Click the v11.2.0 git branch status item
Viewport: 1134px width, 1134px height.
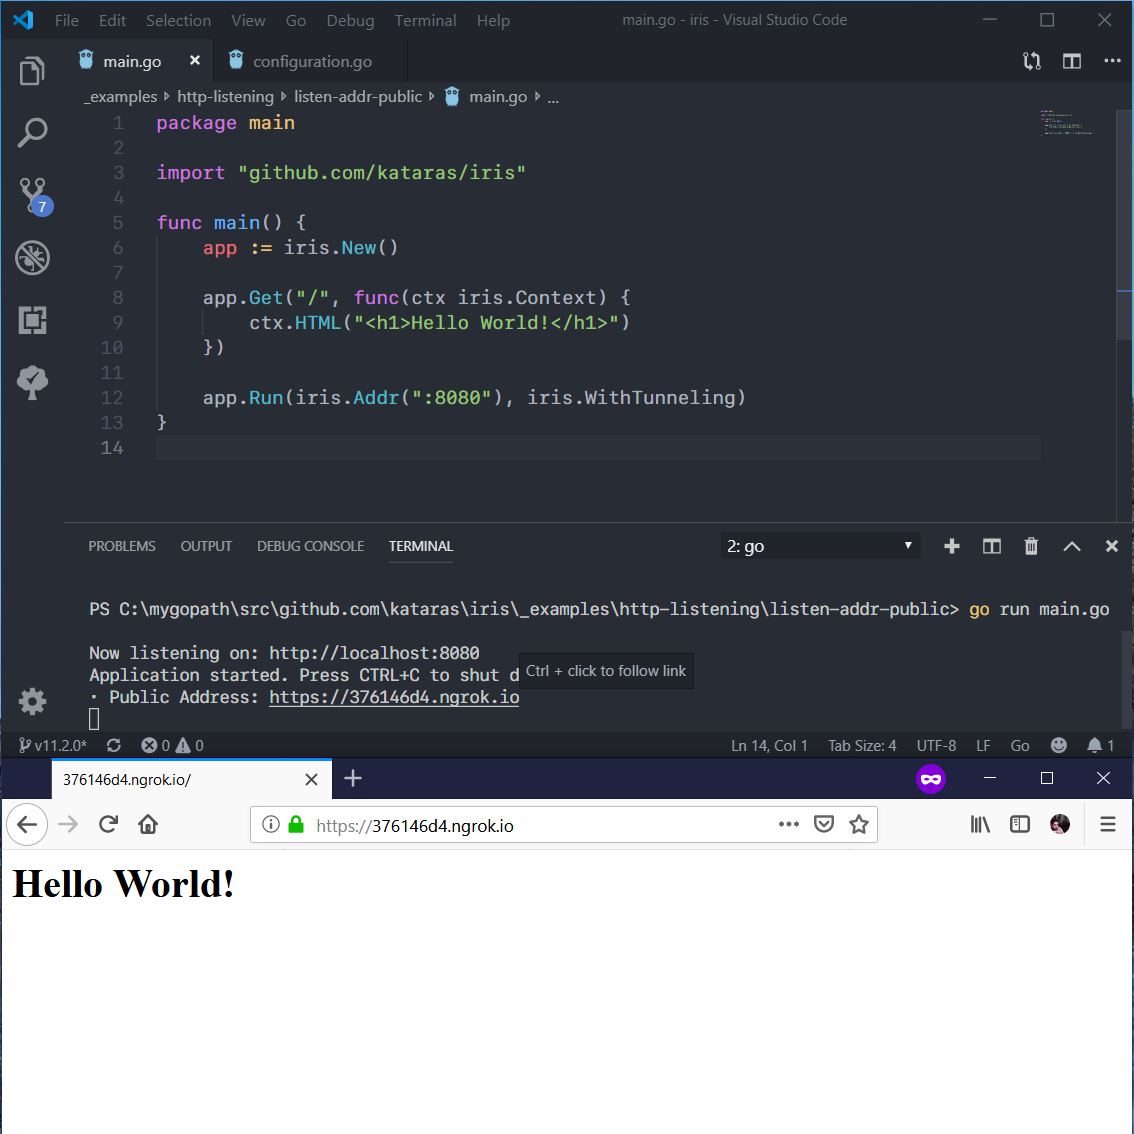[53, 745]
